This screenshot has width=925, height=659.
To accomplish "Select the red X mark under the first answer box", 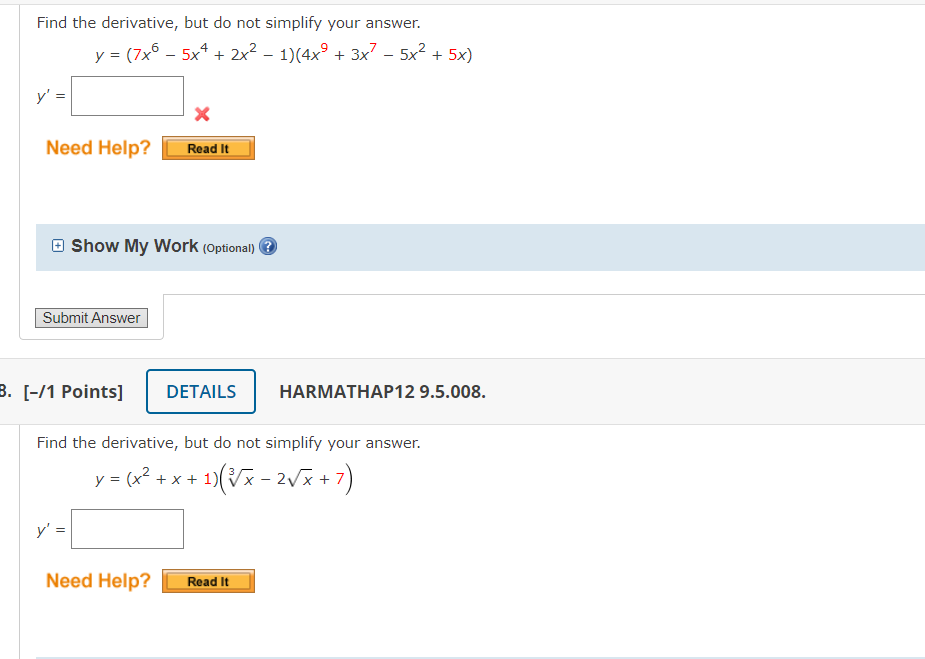I will (200, 114).
